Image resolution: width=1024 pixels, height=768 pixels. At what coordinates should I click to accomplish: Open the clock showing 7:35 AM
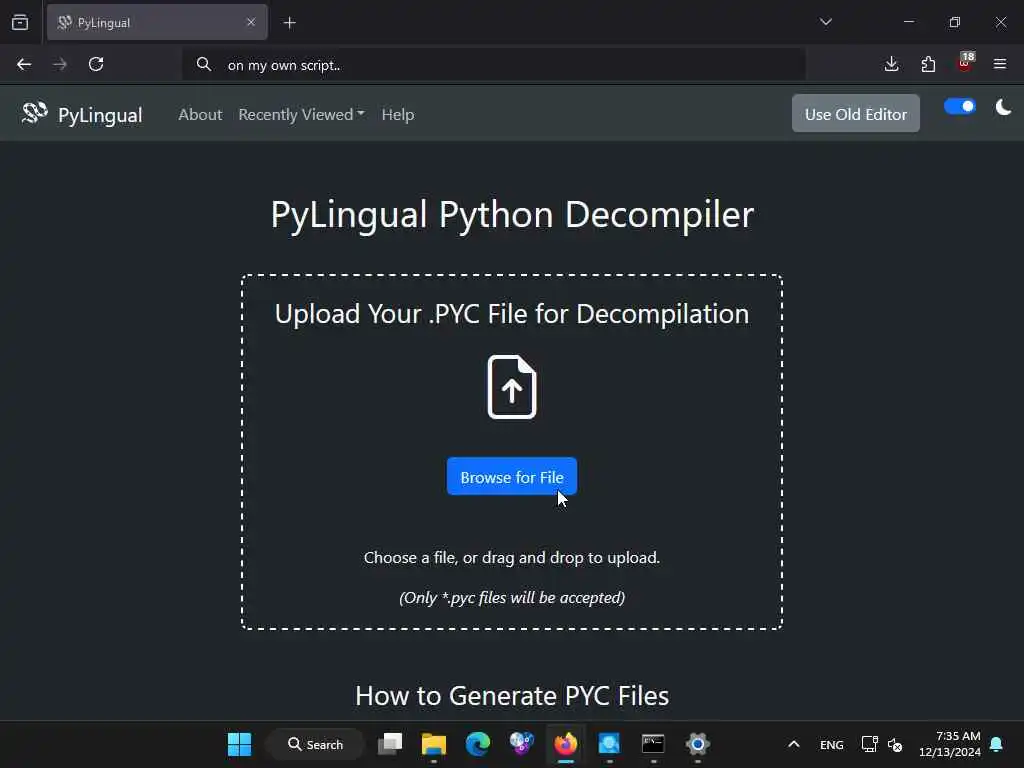point(950,744)
